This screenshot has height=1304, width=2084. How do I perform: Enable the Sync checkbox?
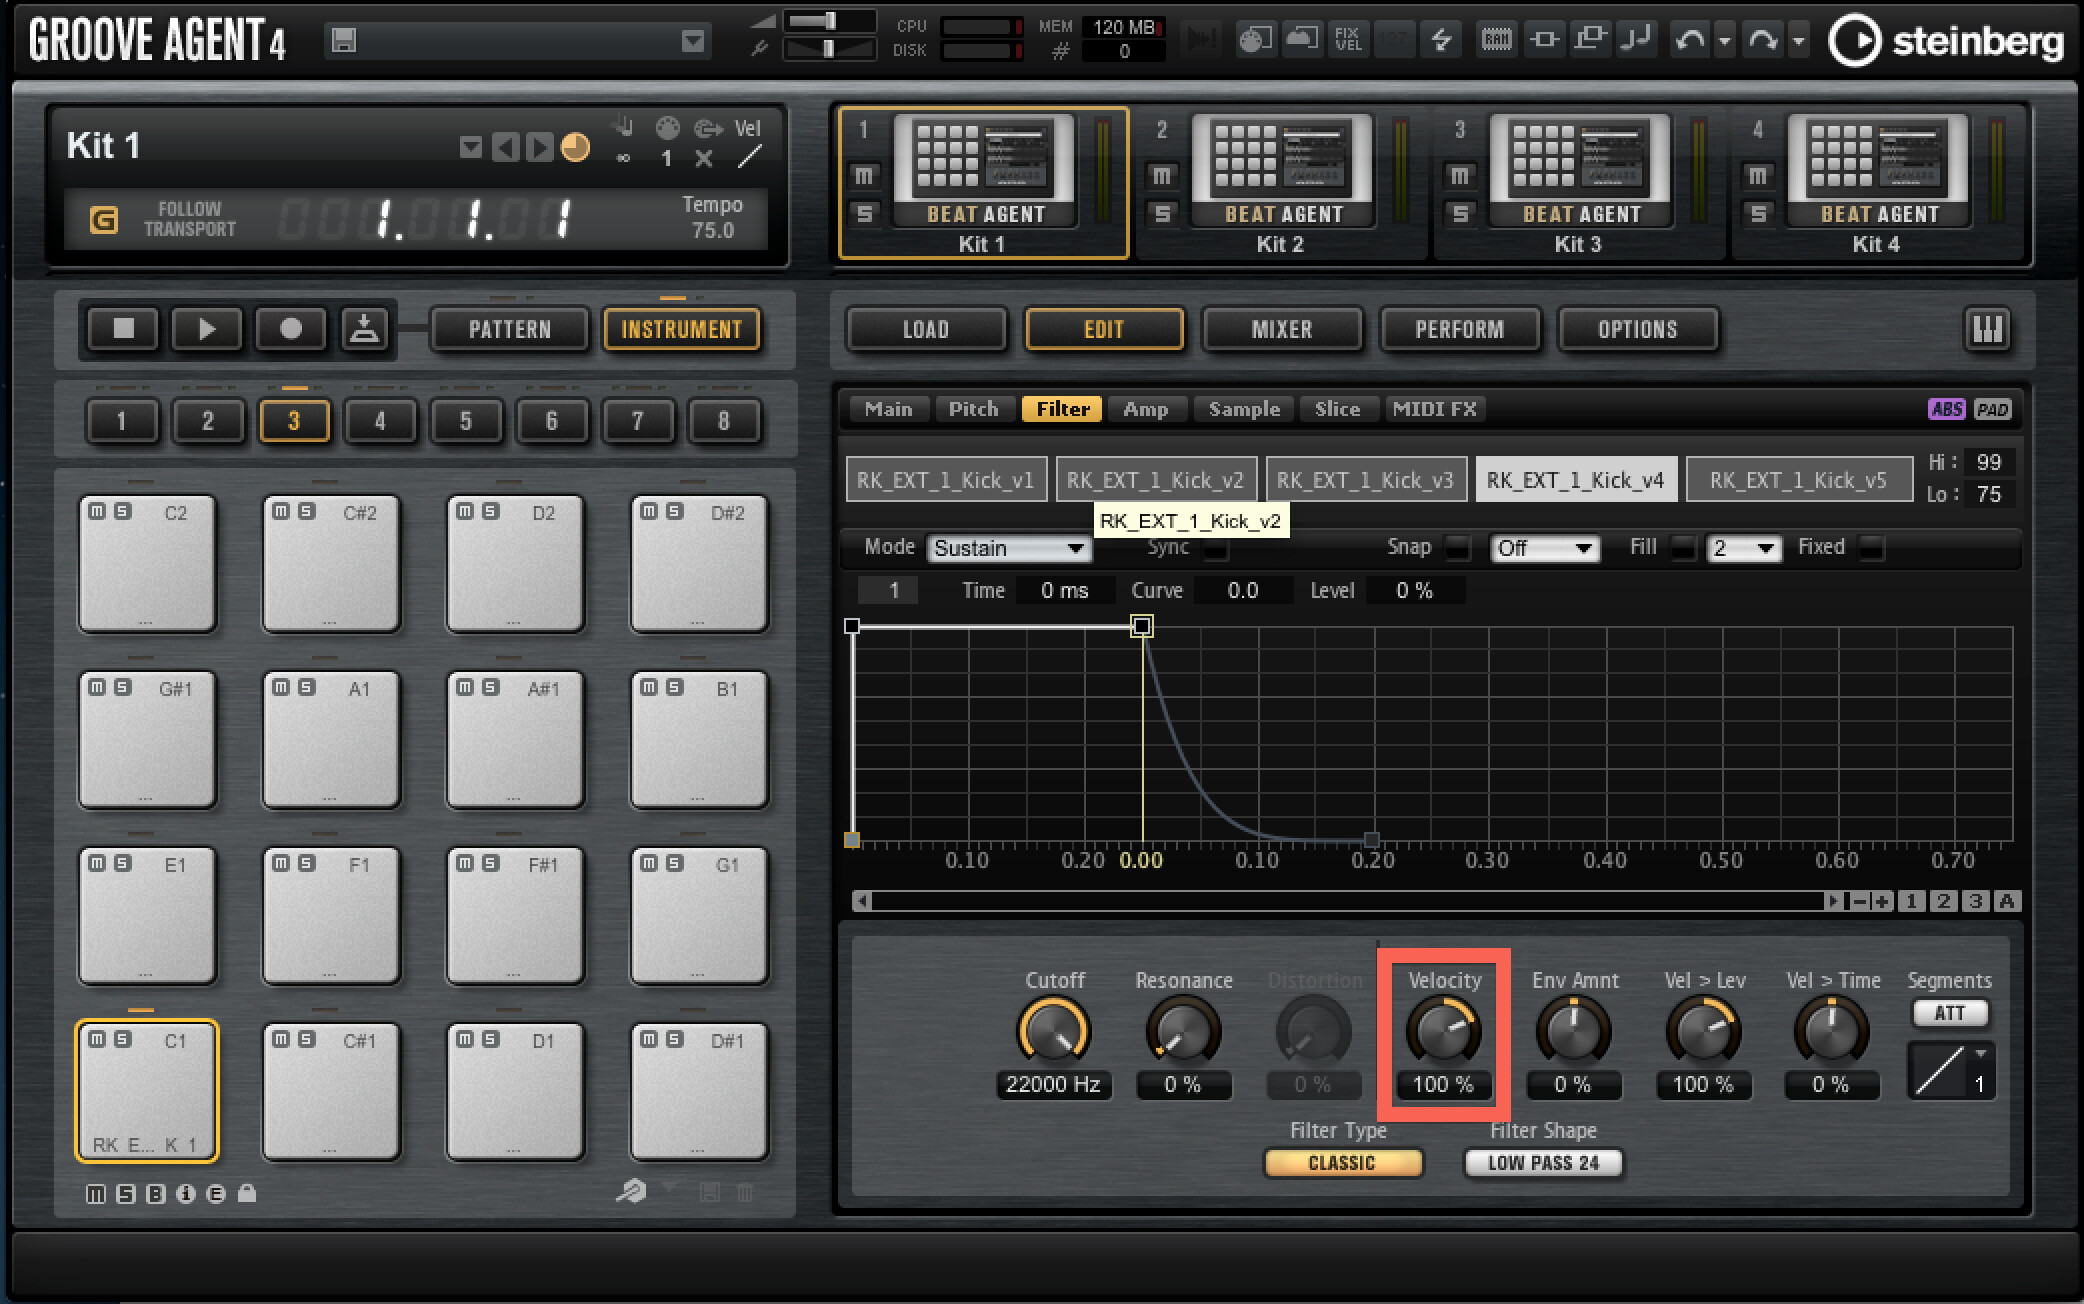click(x=1215, y=548)
